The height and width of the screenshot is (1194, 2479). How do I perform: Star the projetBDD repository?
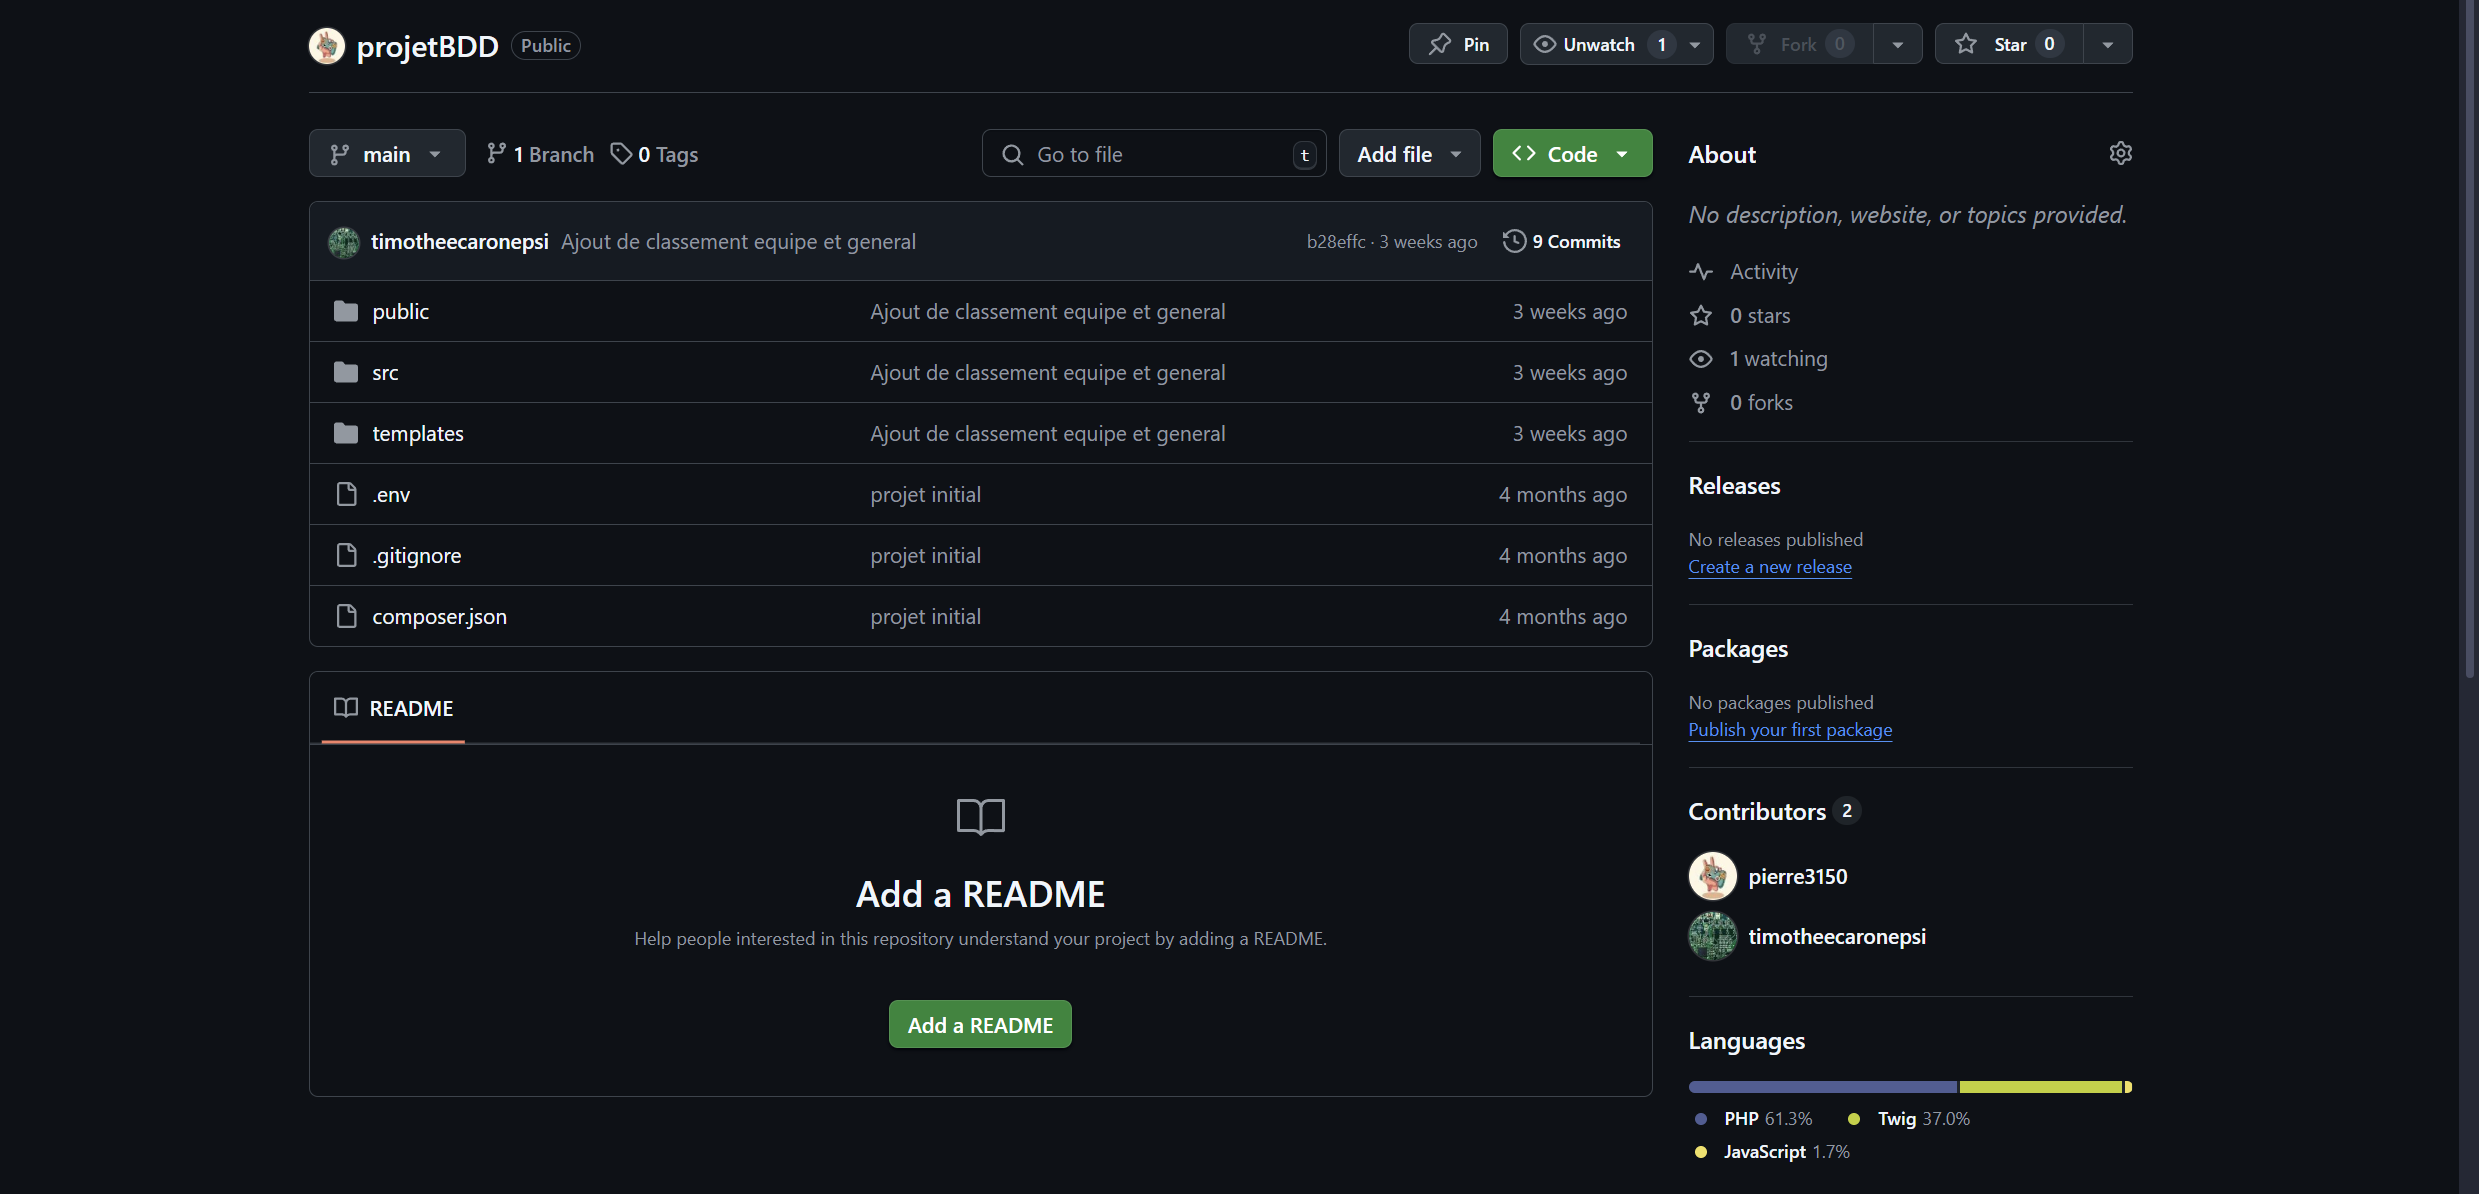click(2009, 44)
